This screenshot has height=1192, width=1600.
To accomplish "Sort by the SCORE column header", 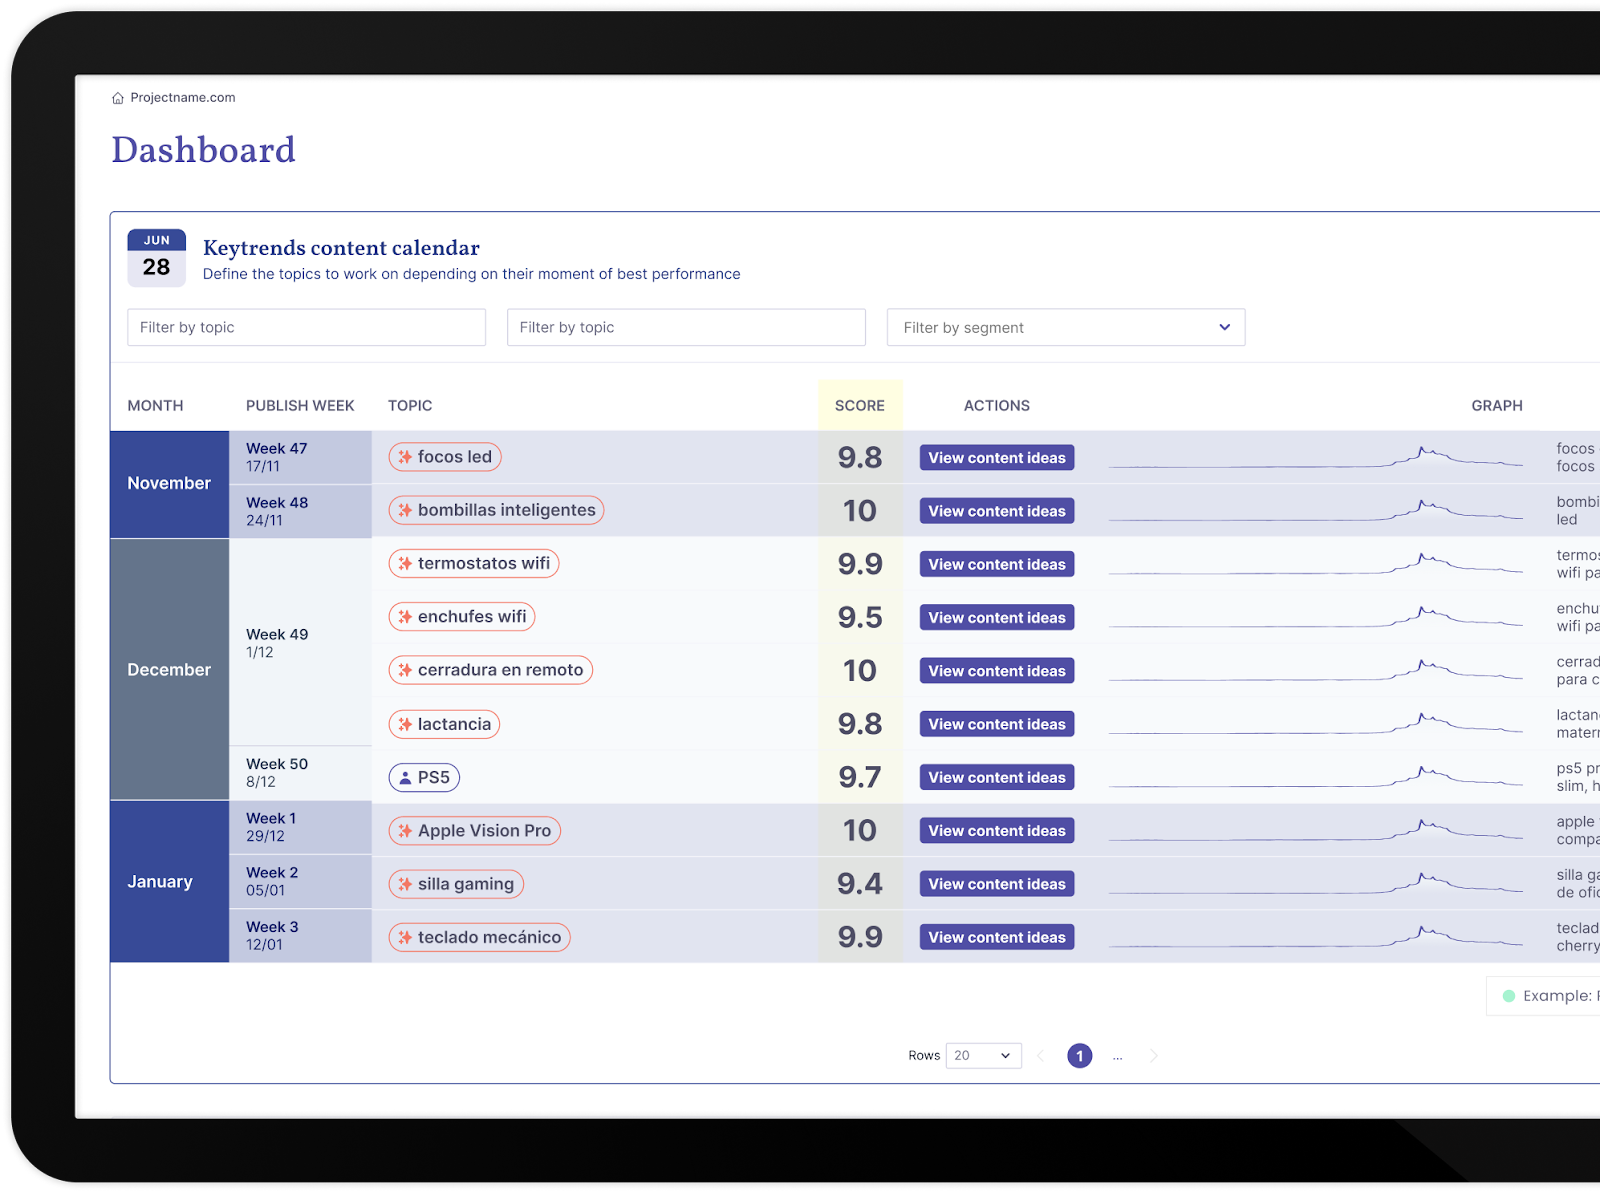I will point(860,406).
